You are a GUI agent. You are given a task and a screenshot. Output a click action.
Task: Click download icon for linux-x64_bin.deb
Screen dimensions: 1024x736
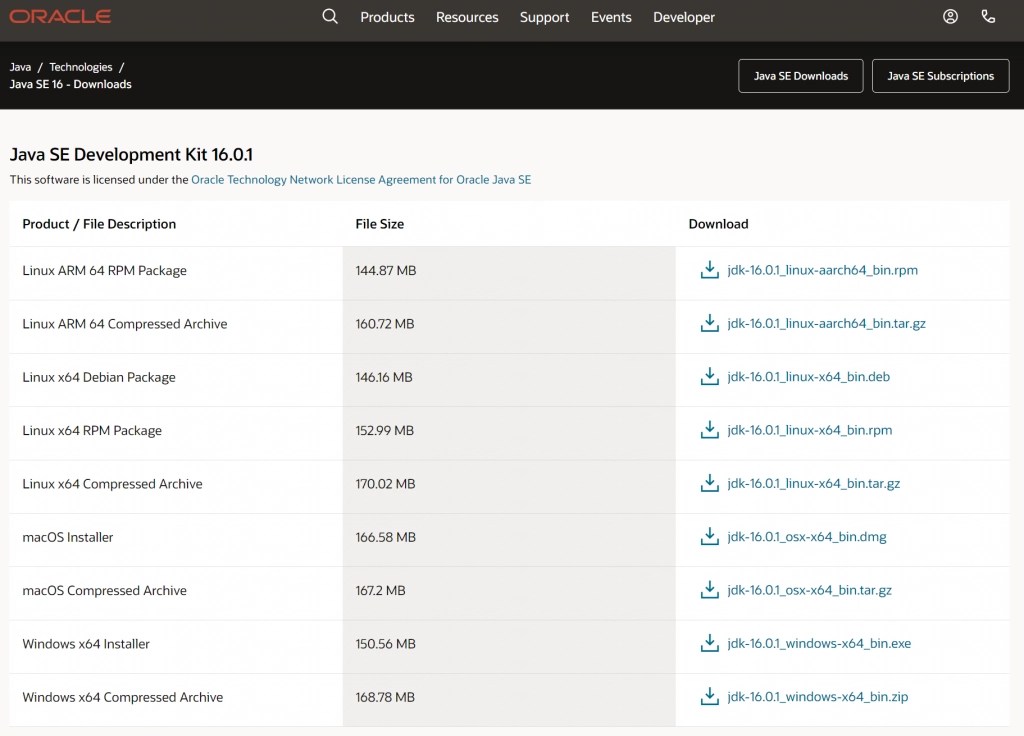[x=709, y=377]
